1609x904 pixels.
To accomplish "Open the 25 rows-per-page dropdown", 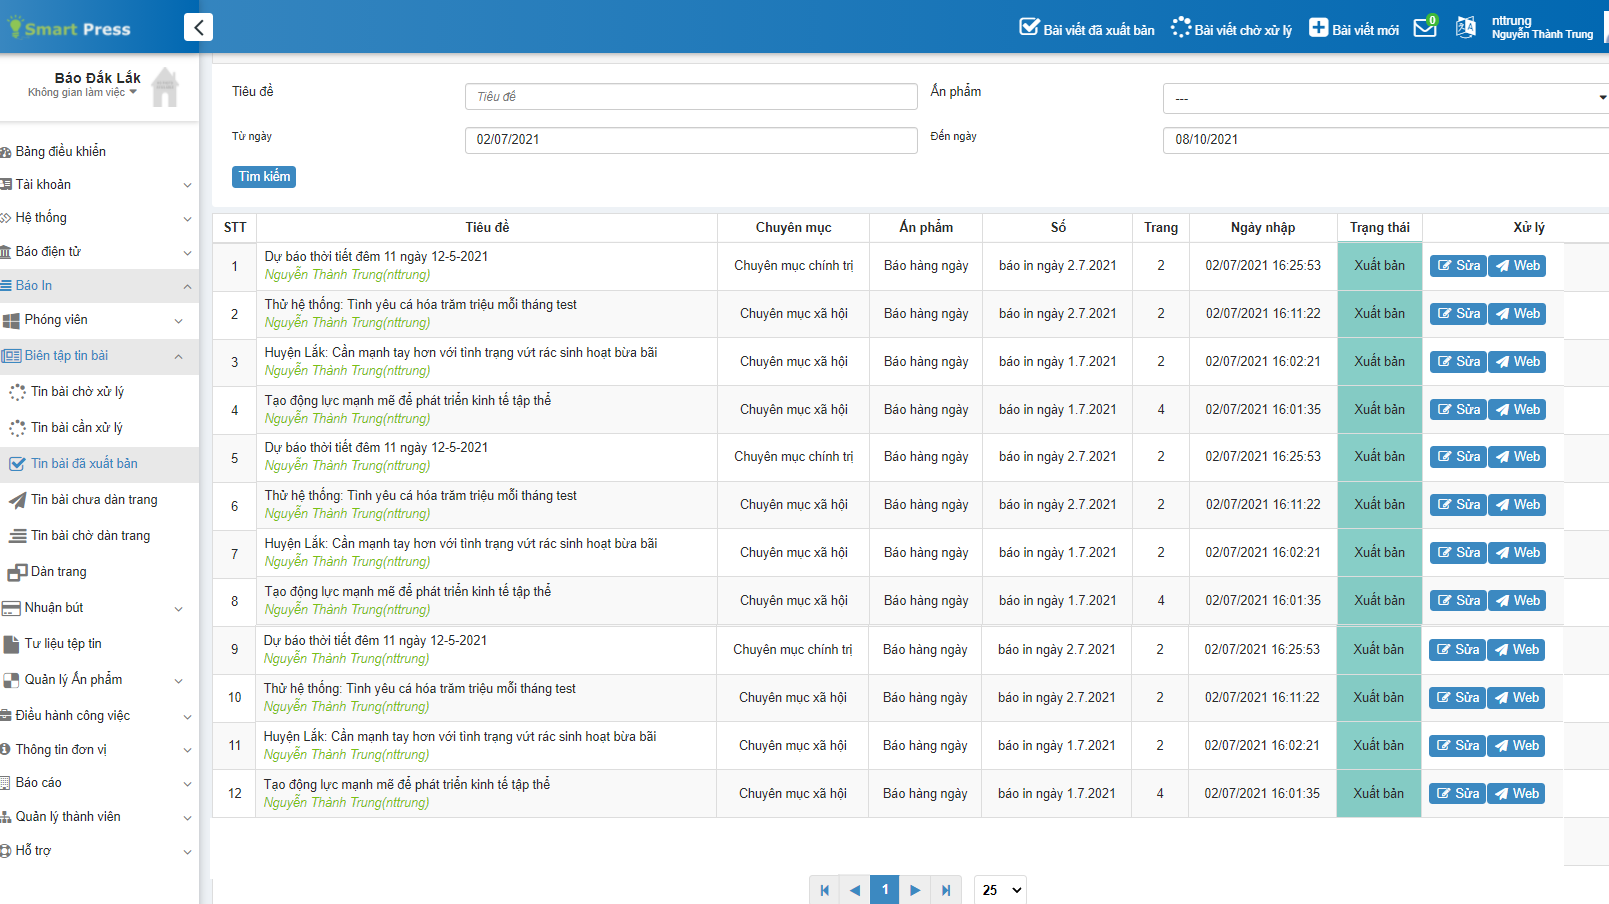I will [x=1000, y=890].
